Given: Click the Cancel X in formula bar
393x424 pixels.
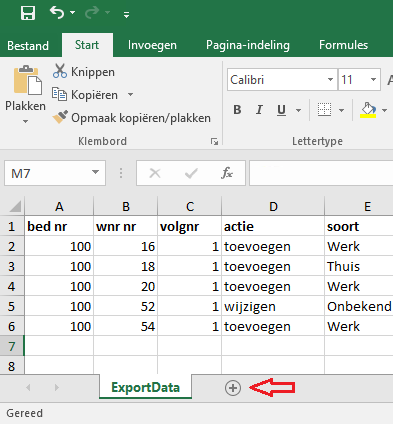Looking at the screenshot, I should 155,173.
